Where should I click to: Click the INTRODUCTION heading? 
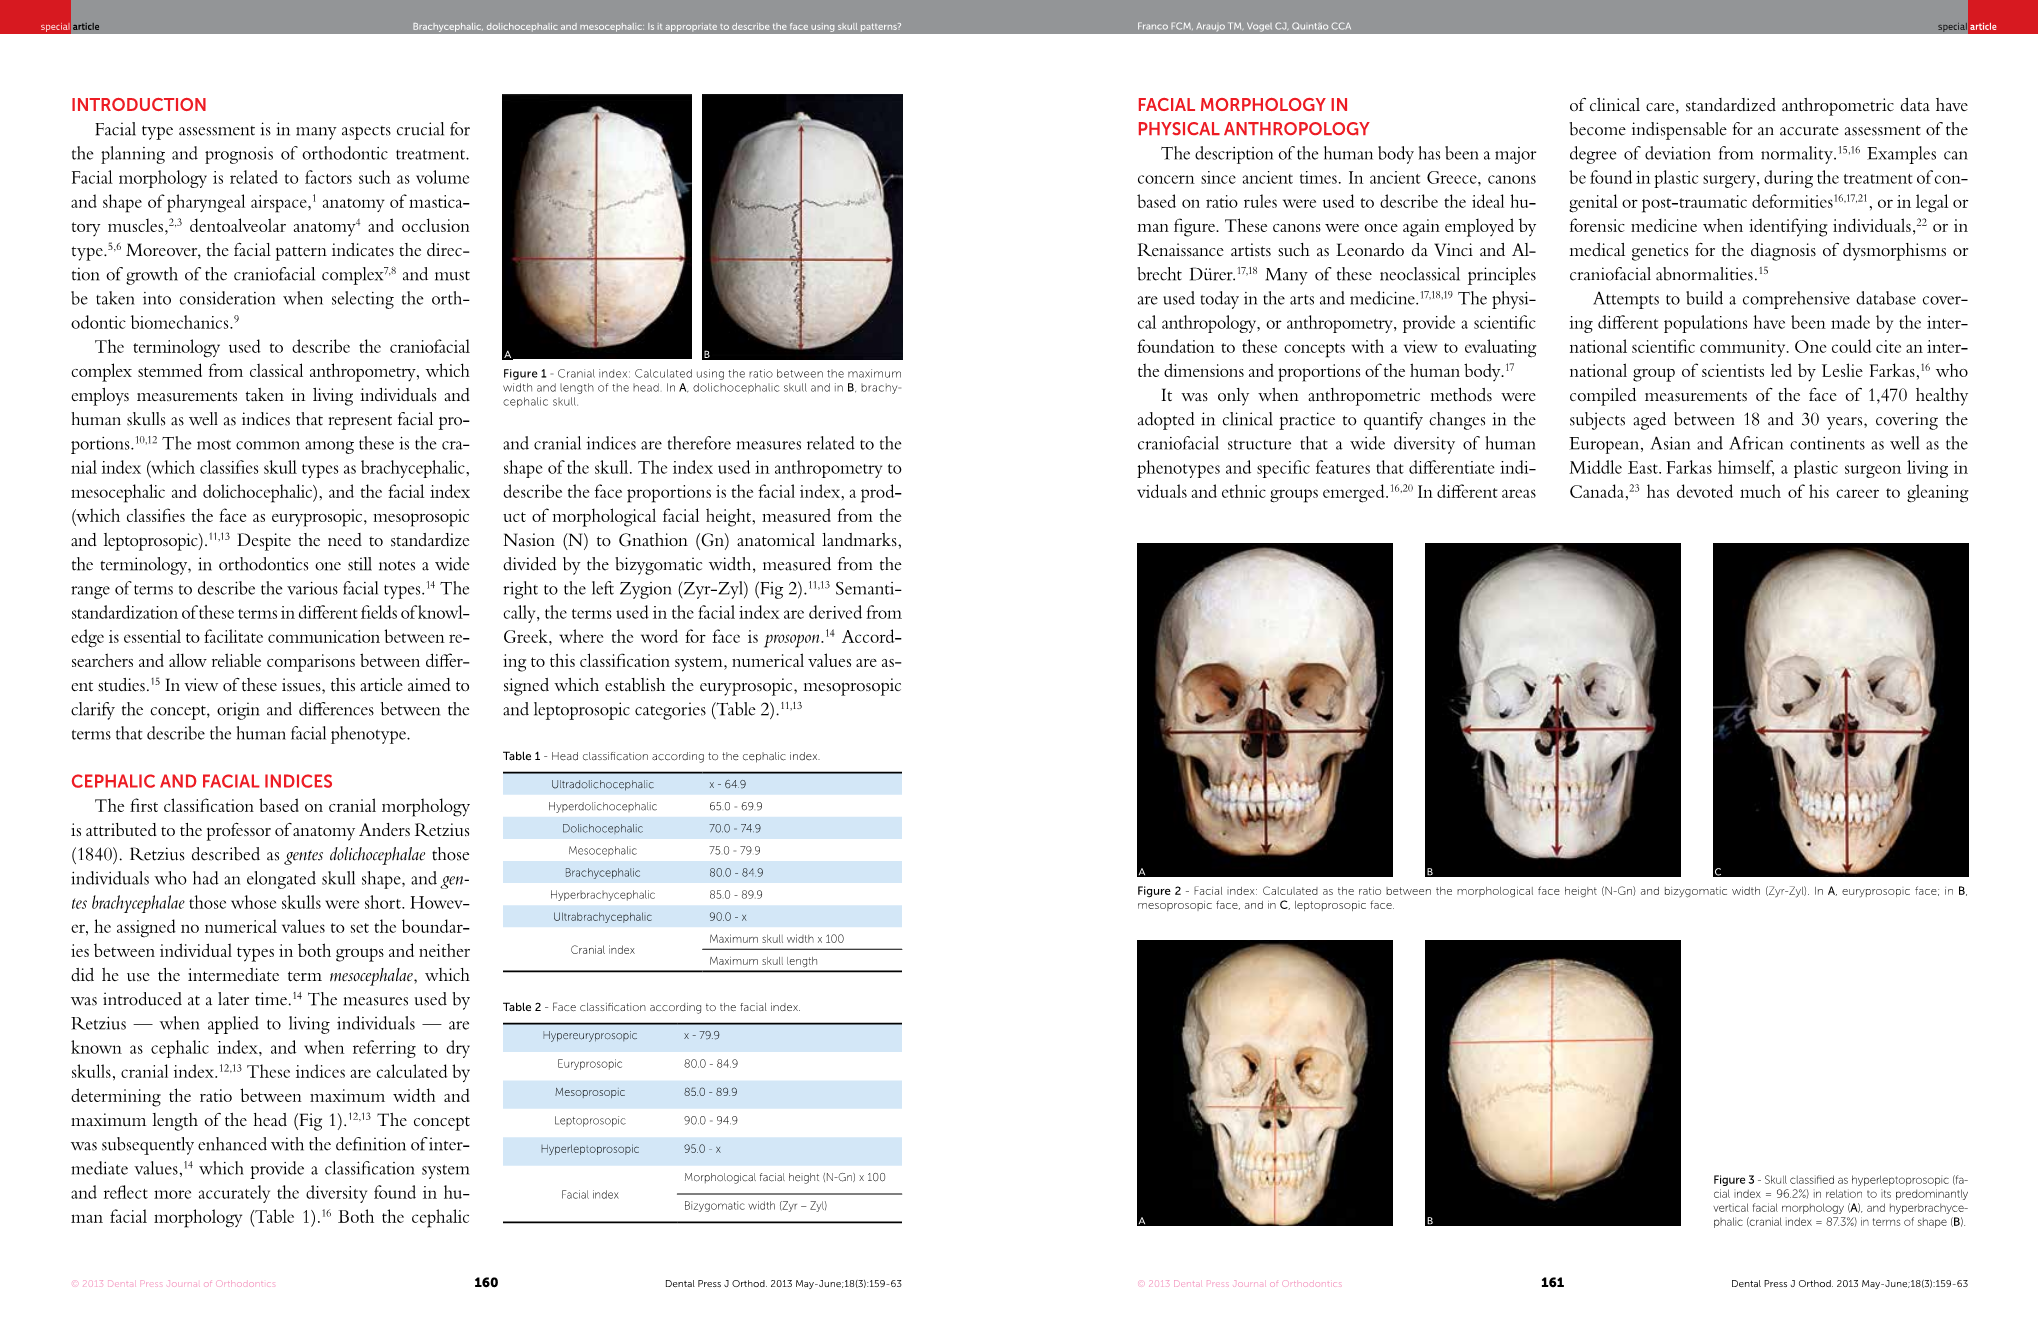pos(139,105)
